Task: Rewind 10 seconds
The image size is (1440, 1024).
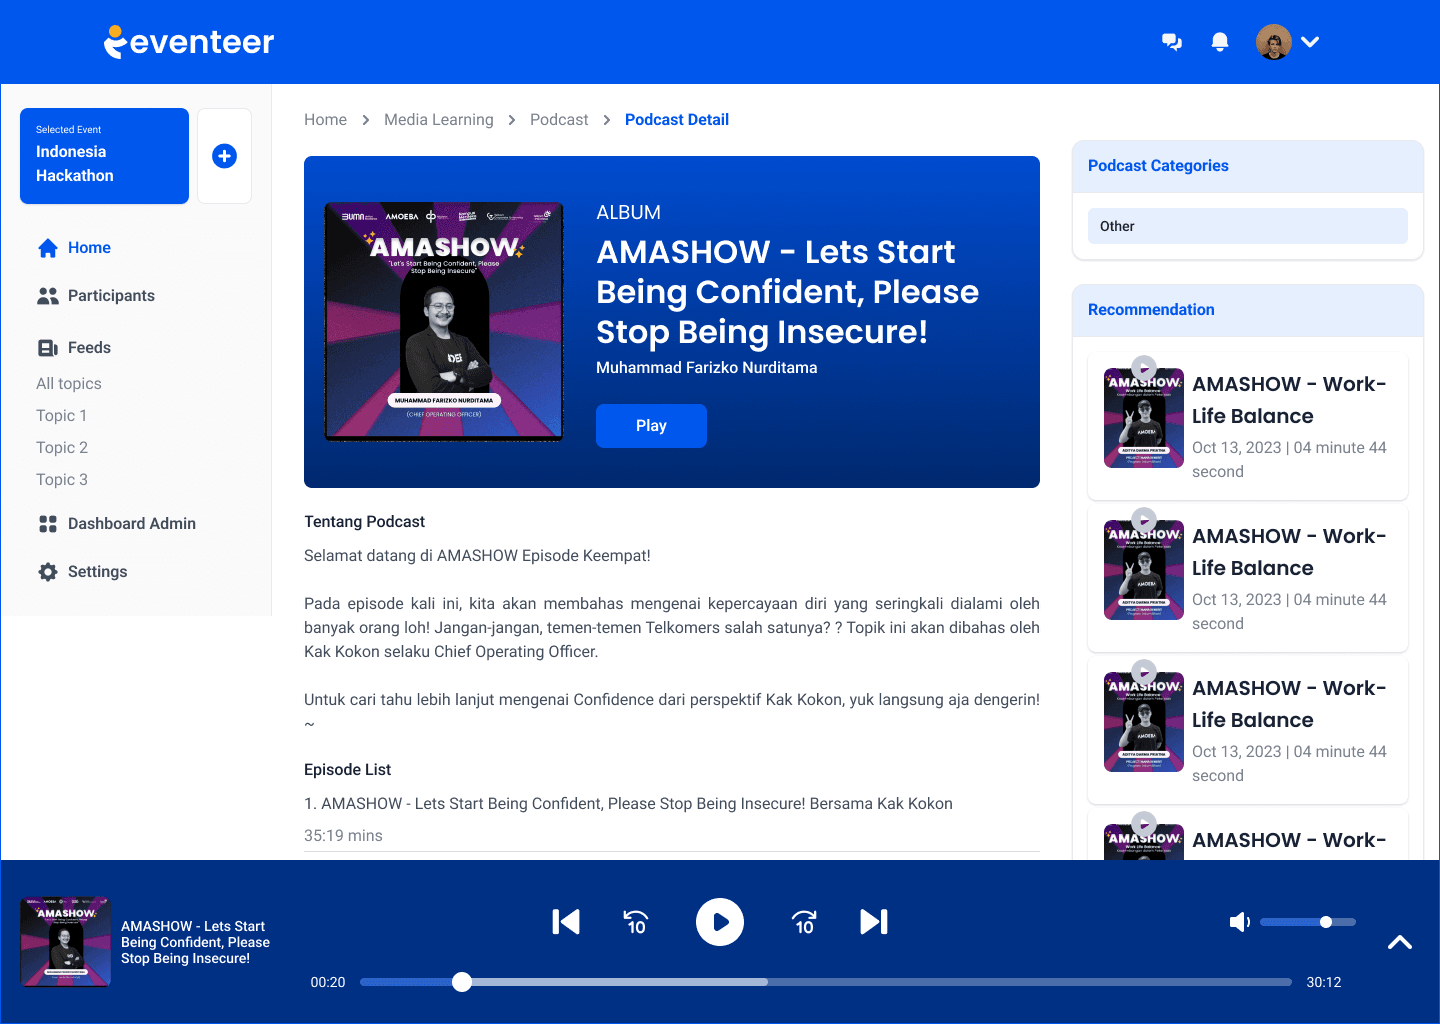Action: pyautogui.click(x=636, y=922)
